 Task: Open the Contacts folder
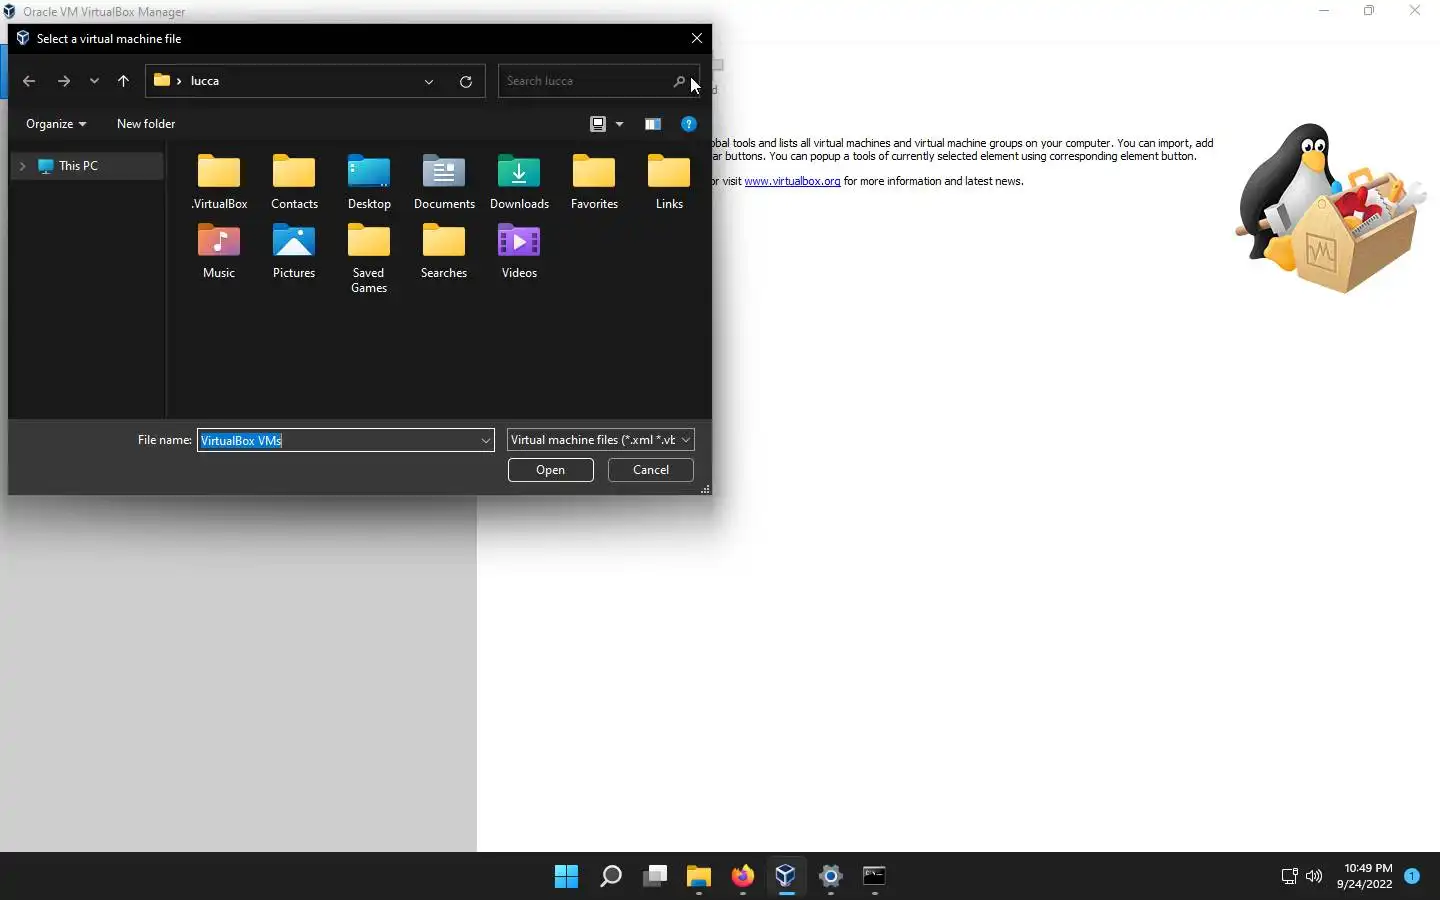point(294,182)
